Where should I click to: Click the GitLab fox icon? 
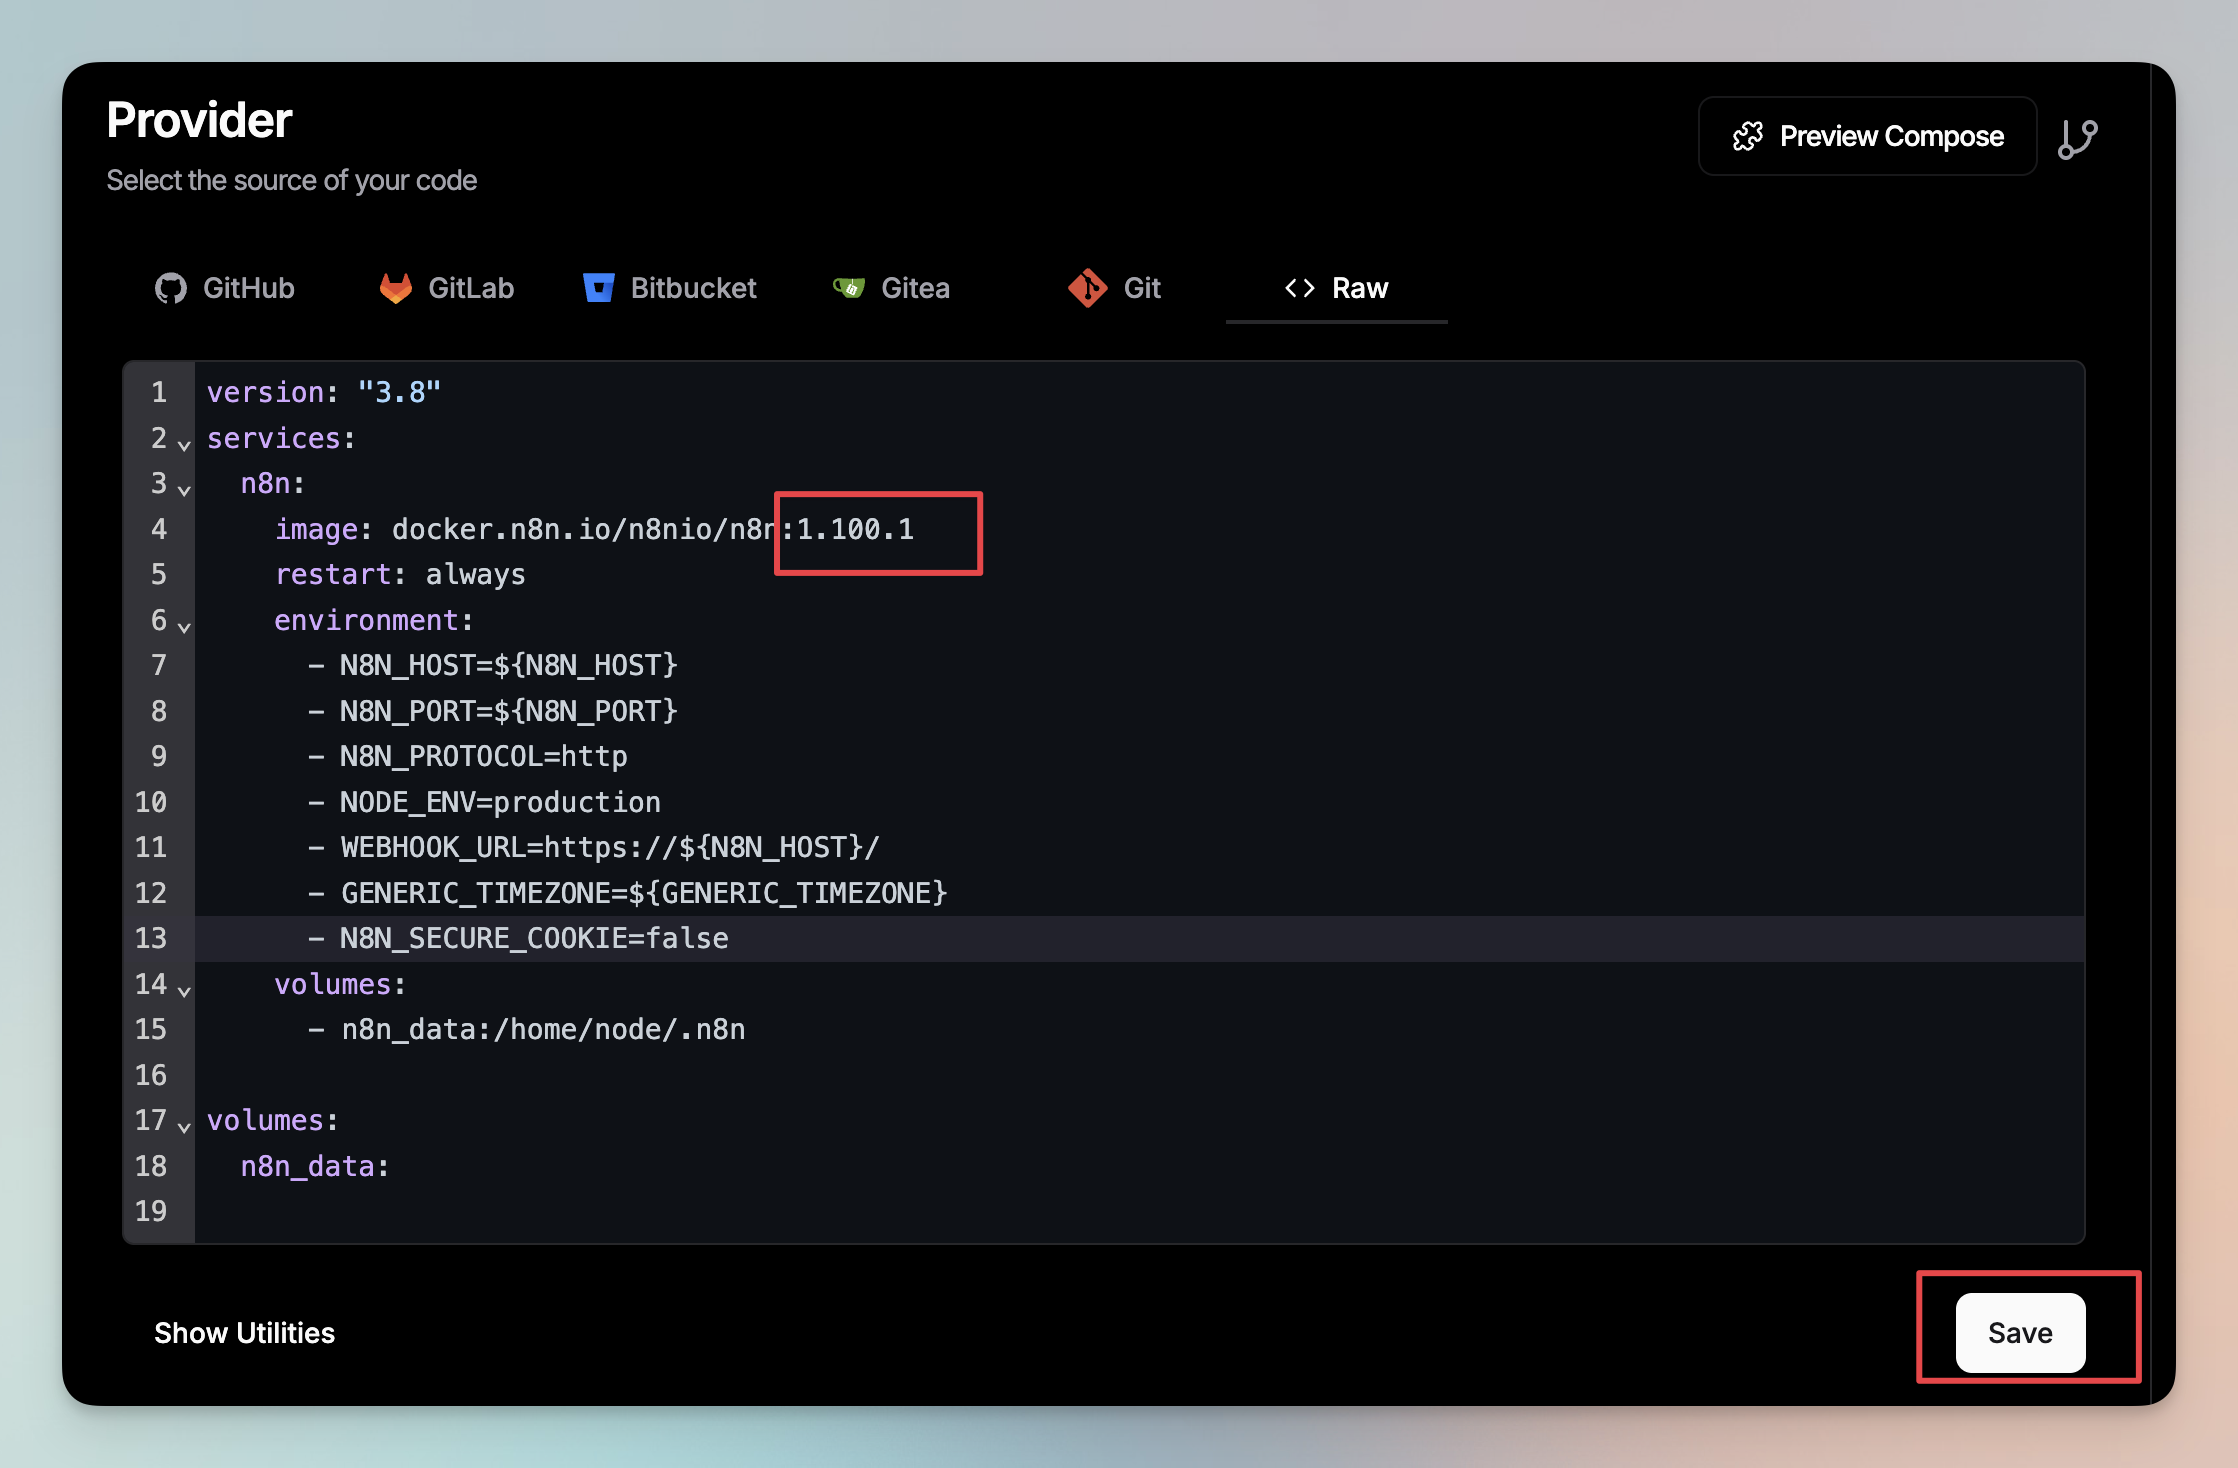tap(396, 288)
